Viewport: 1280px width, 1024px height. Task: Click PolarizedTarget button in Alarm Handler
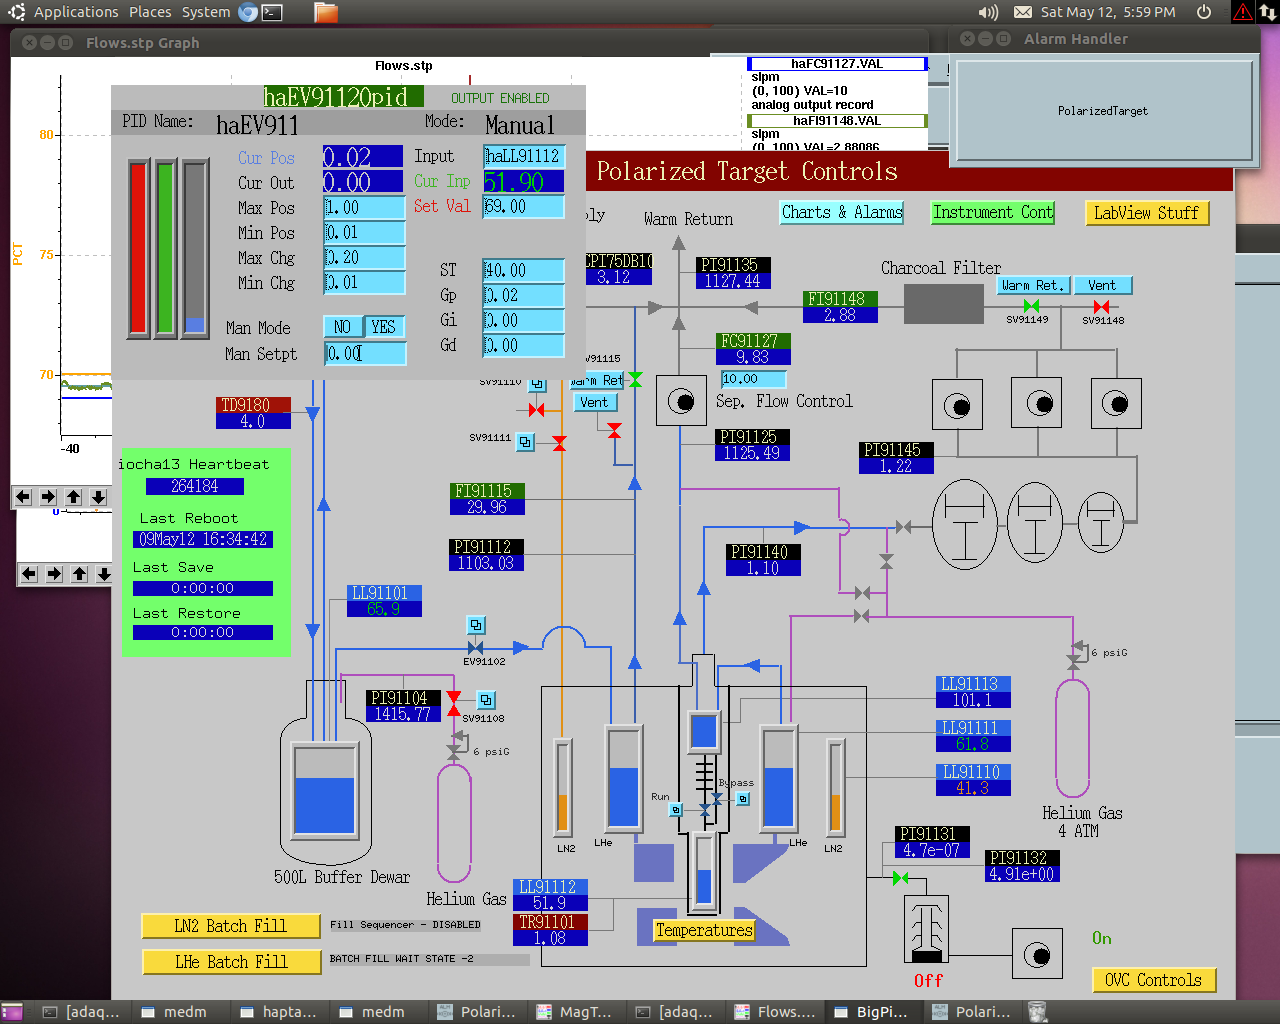[x=1103, y=111]
